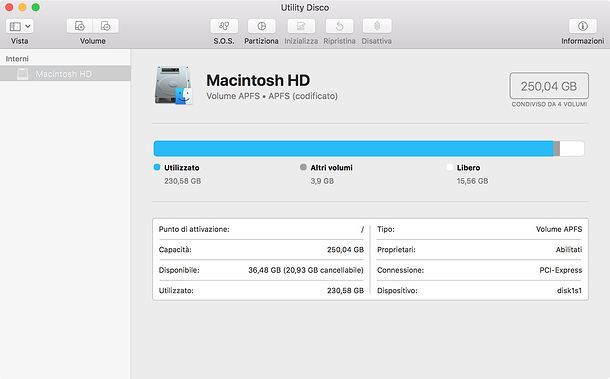Click the 250,04 GB capacity box
610x379 pixels.
(x=549, y=86)
